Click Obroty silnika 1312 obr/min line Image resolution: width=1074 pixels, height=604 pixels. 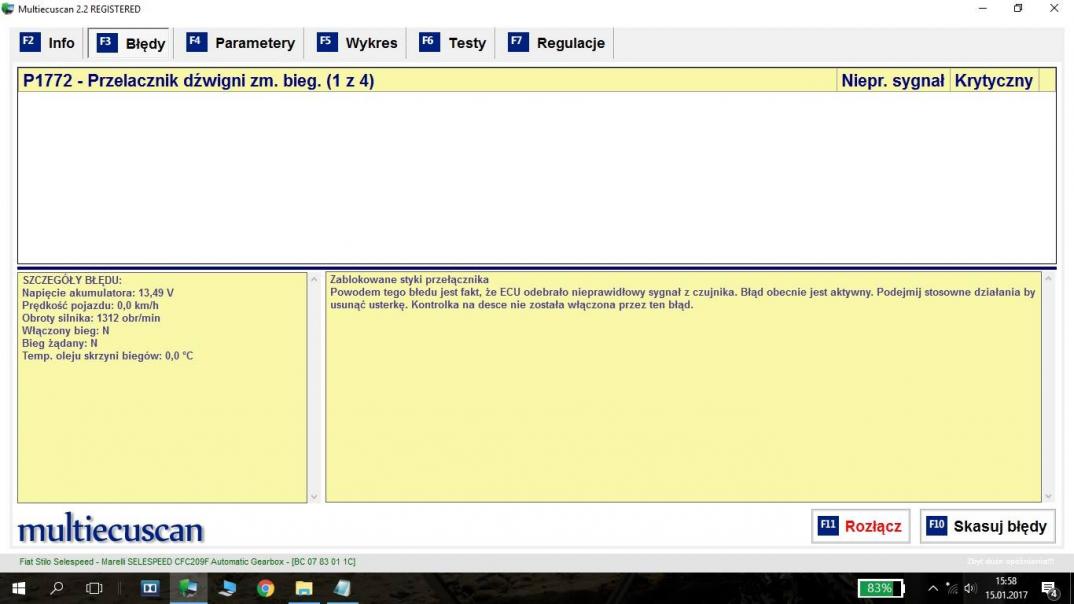pos(91,318)
